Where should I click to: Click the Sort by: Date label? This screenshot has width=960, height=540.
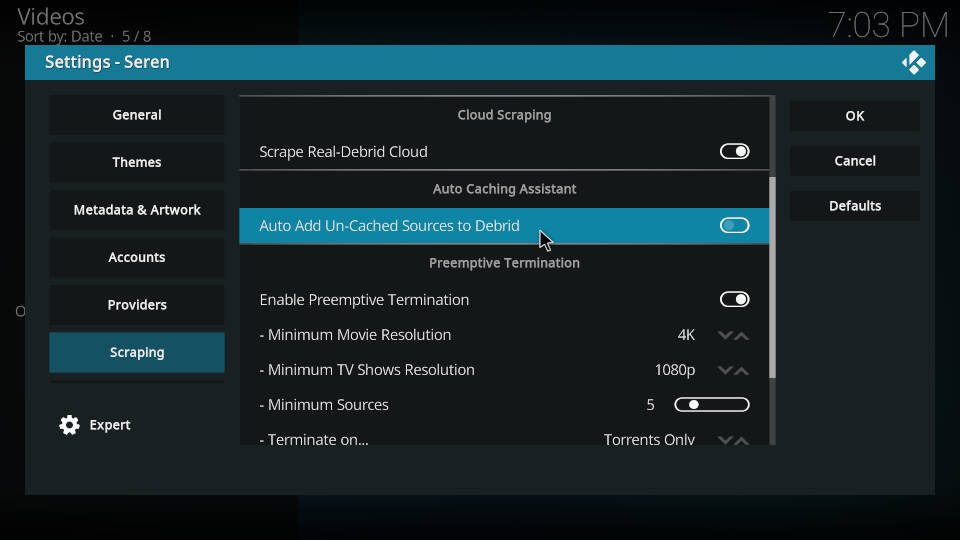(x=59, y=37)
